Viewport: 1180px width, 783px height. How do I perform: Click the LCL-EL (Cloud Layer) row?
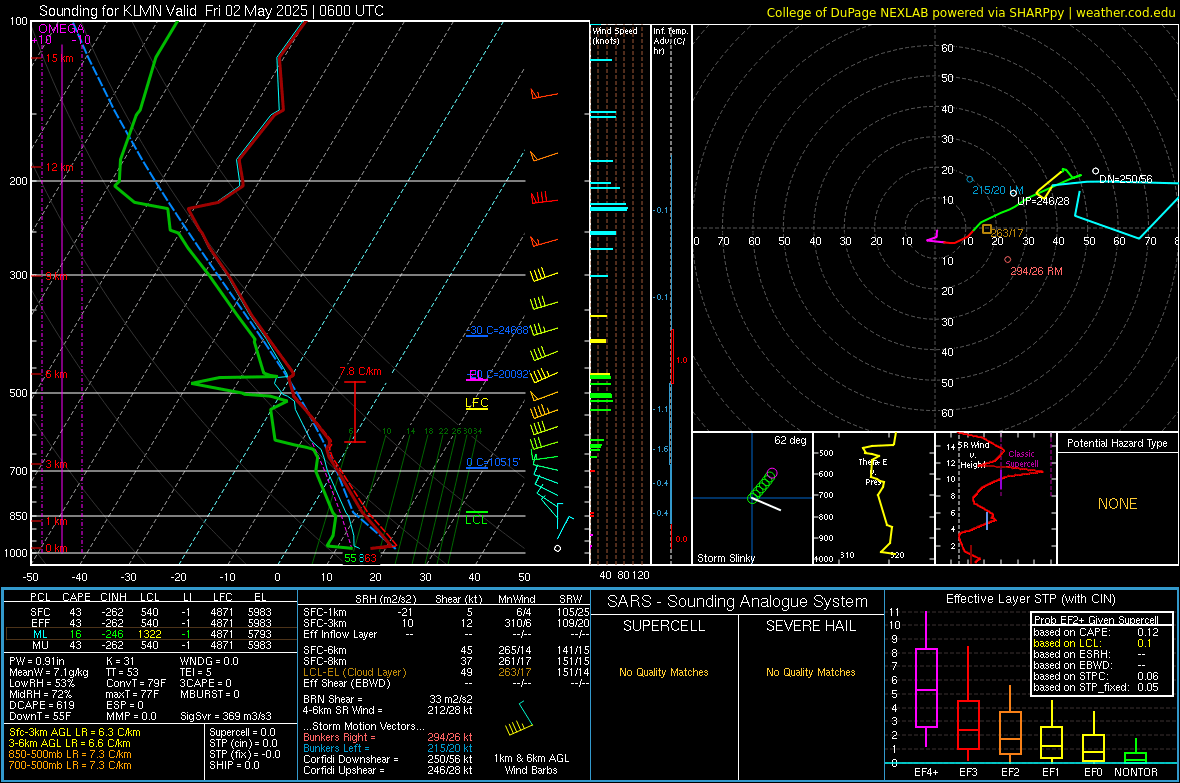coord(446,672)
